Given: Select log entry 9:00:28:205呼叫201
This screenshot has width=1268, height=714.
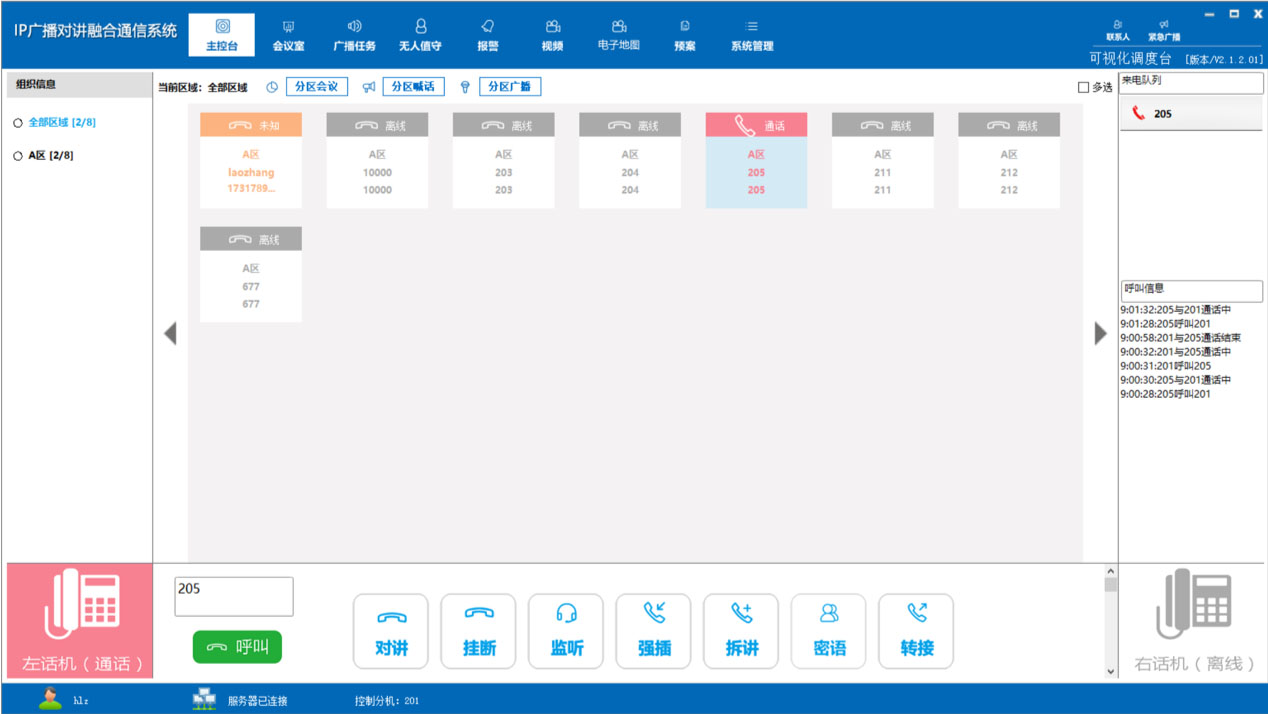Looking at the screenshot, I should coord(1166,394).
